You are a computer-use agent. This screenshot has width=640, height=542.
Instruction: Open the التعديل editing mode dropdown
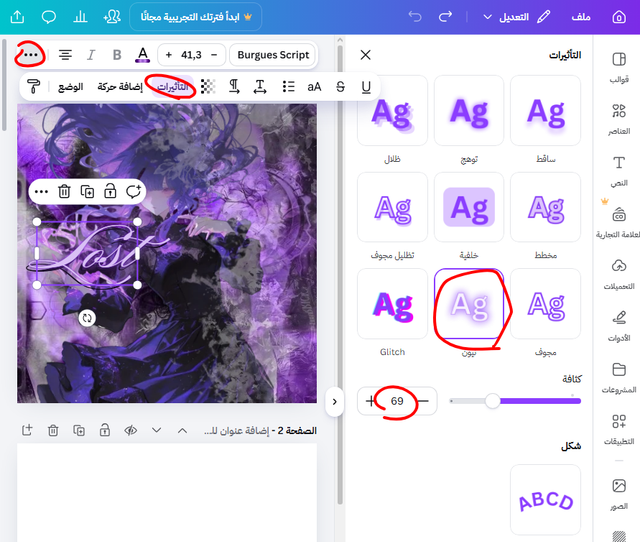516,17
